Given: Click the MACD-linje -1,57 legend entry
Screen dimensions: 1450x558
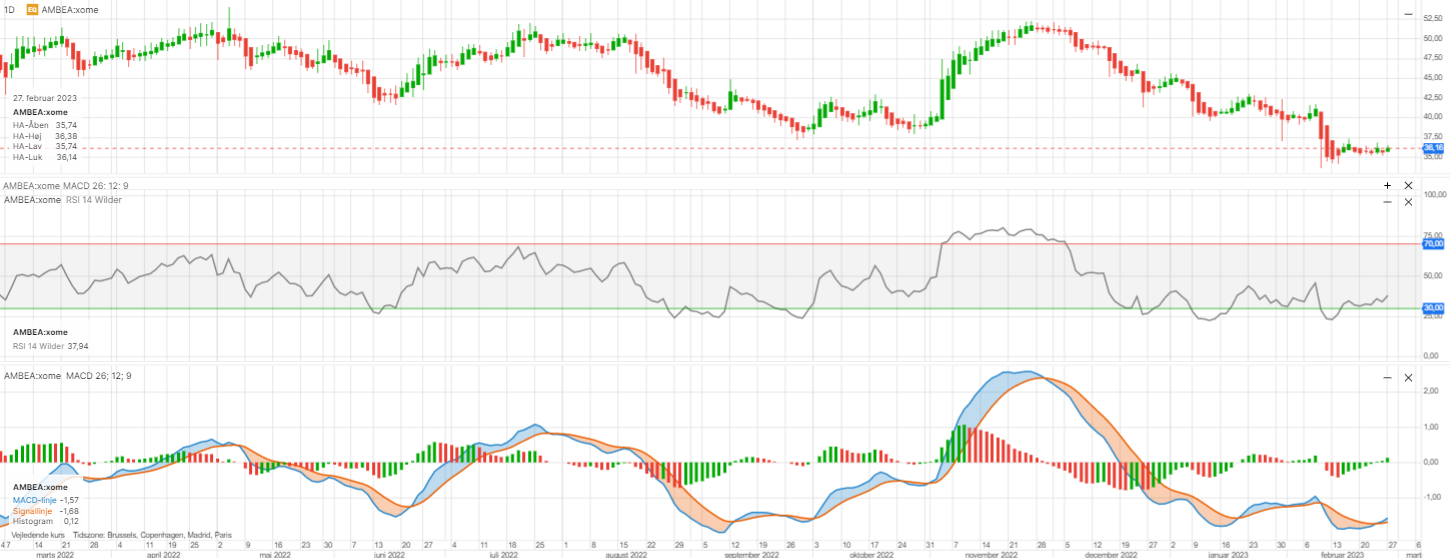Looking at the screenshot, I should (46, 499).
